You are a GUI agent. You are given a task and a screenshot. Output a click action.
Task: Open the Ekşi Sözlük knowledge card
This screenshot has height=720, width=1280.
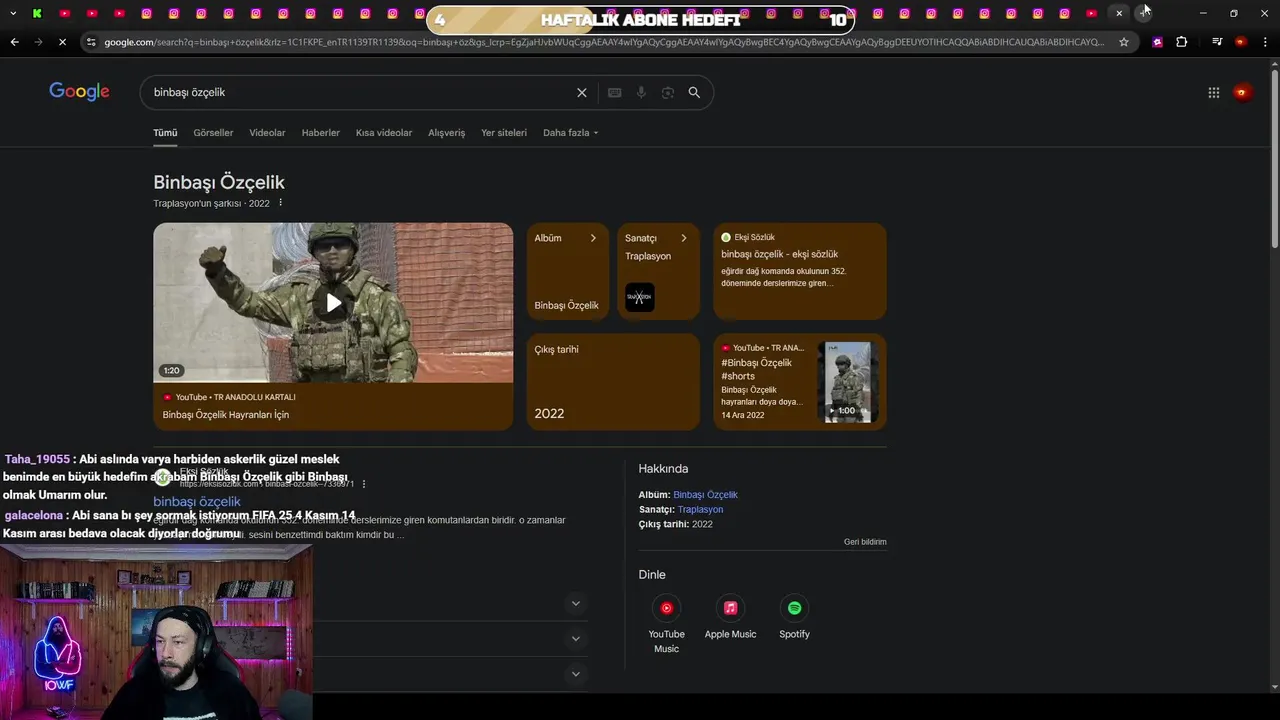click(800, 271)
